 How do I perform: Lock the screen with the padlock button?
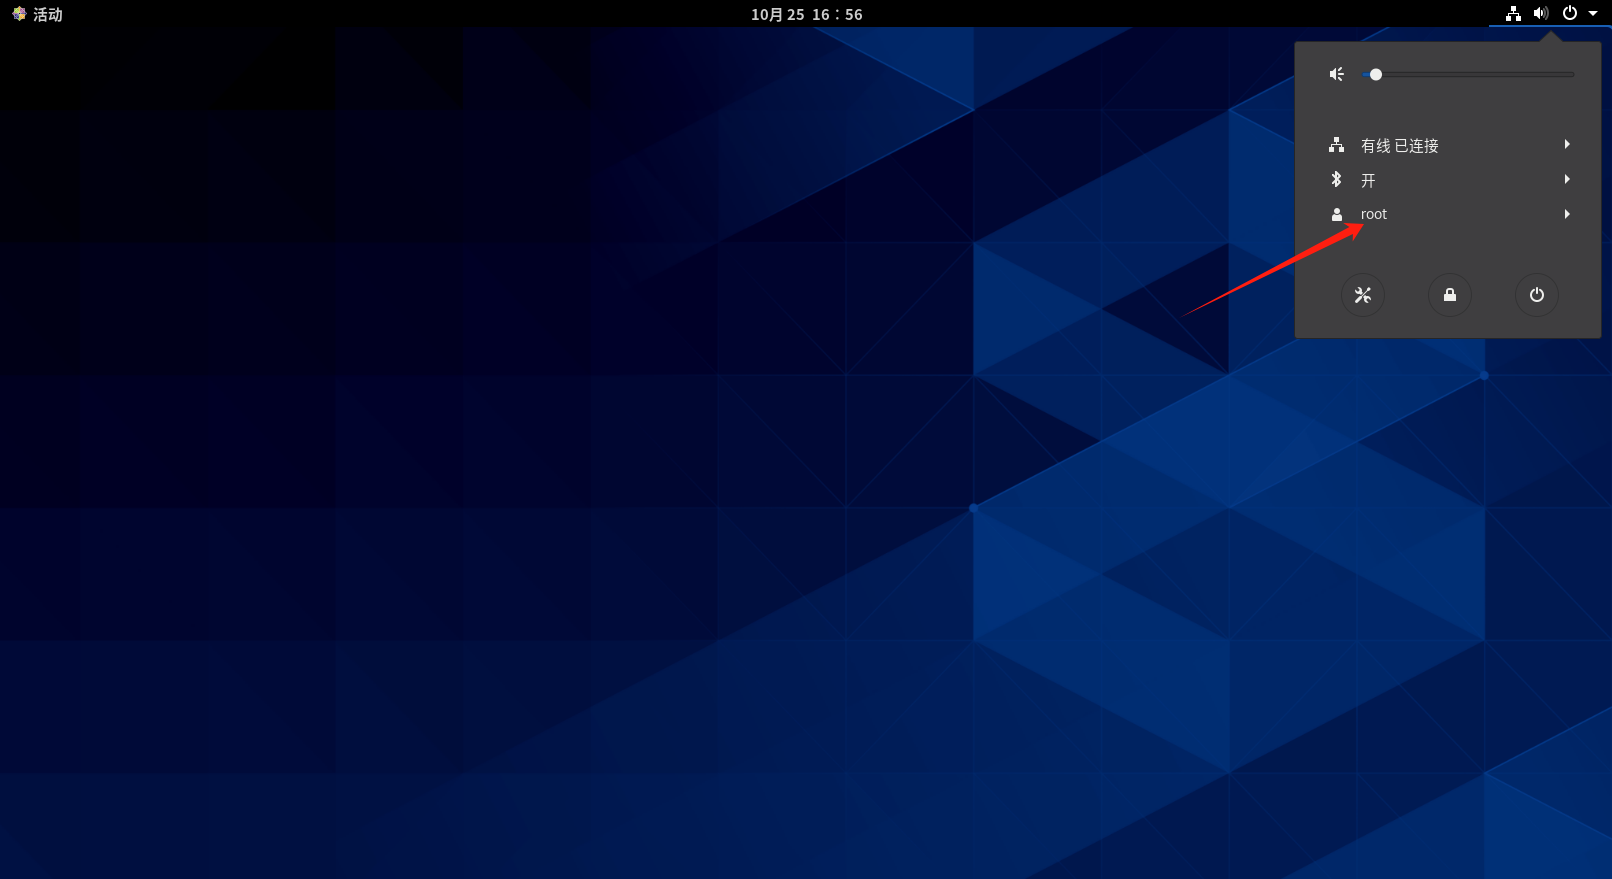[1450, 295]
